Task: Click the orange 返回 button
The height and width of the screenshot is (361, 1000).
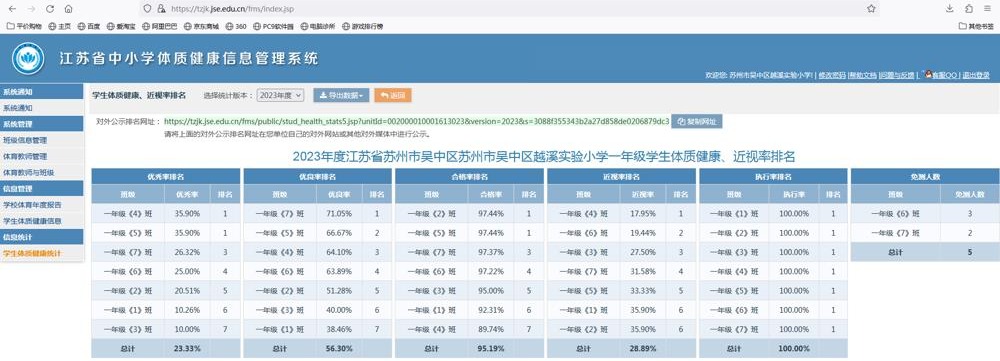Action: coord(393,95)
